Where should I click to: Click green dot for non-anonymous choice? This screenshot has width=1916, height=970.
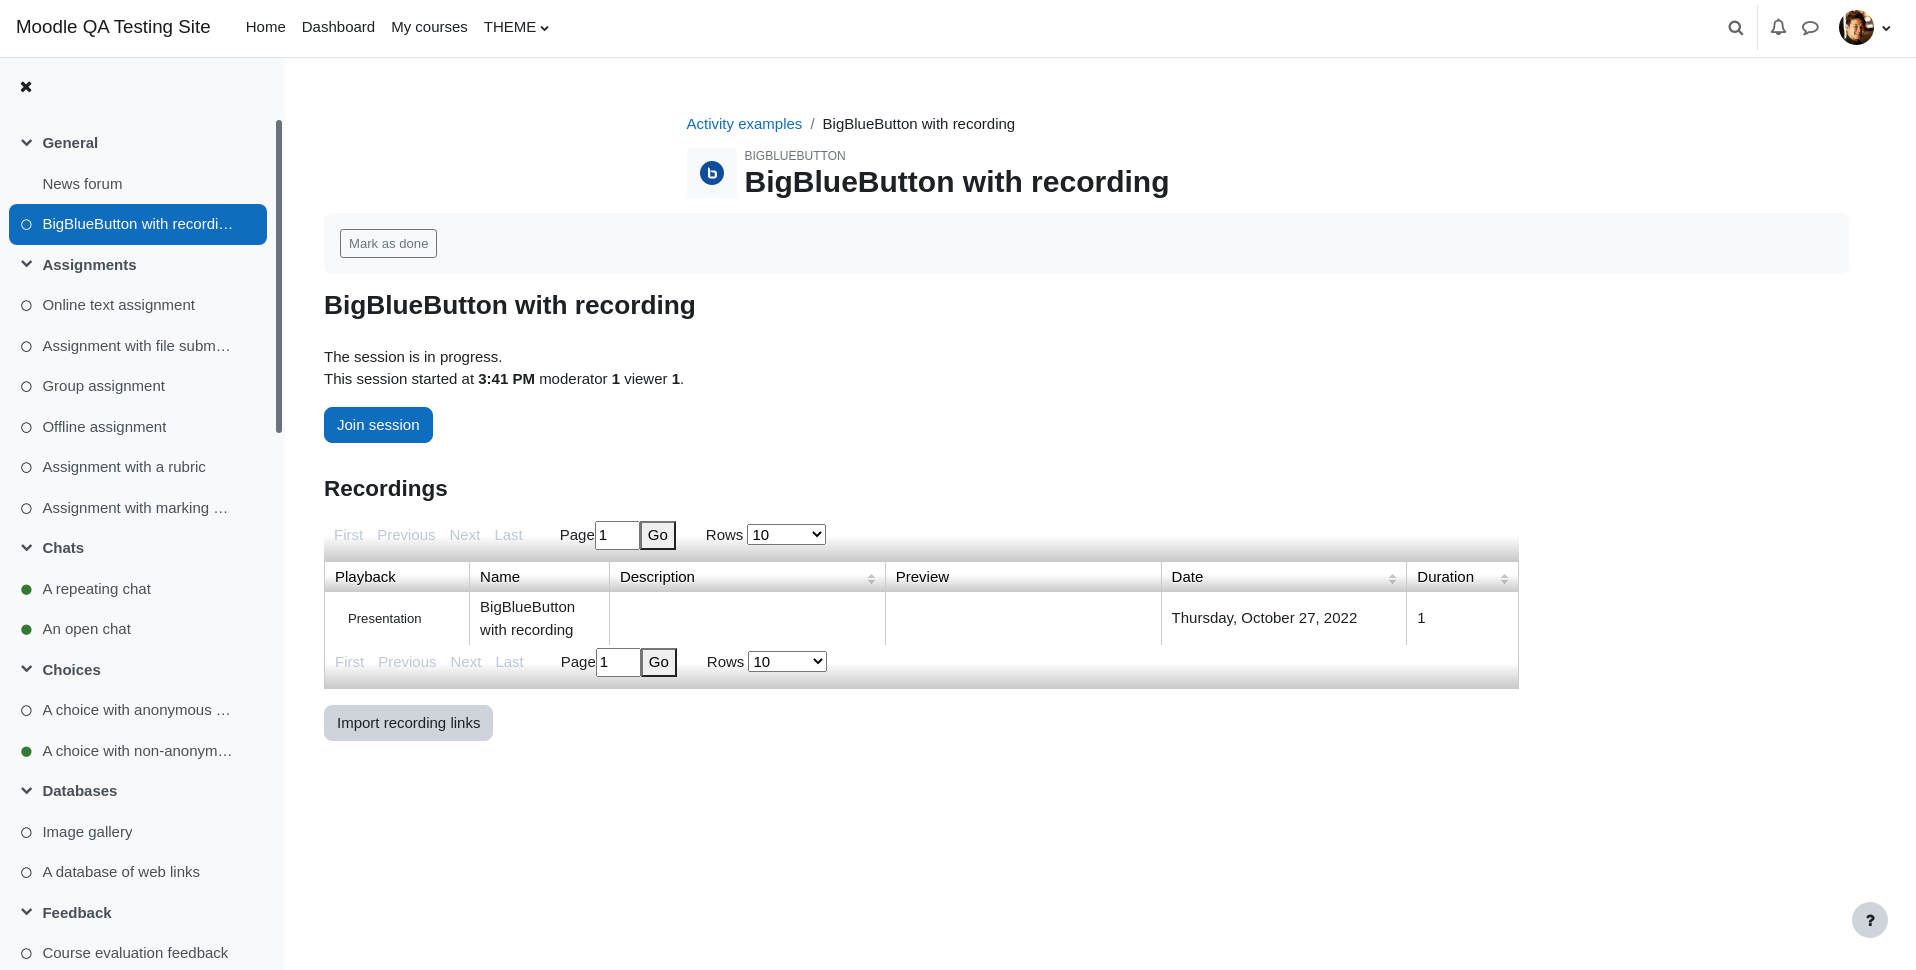point(27,752)
